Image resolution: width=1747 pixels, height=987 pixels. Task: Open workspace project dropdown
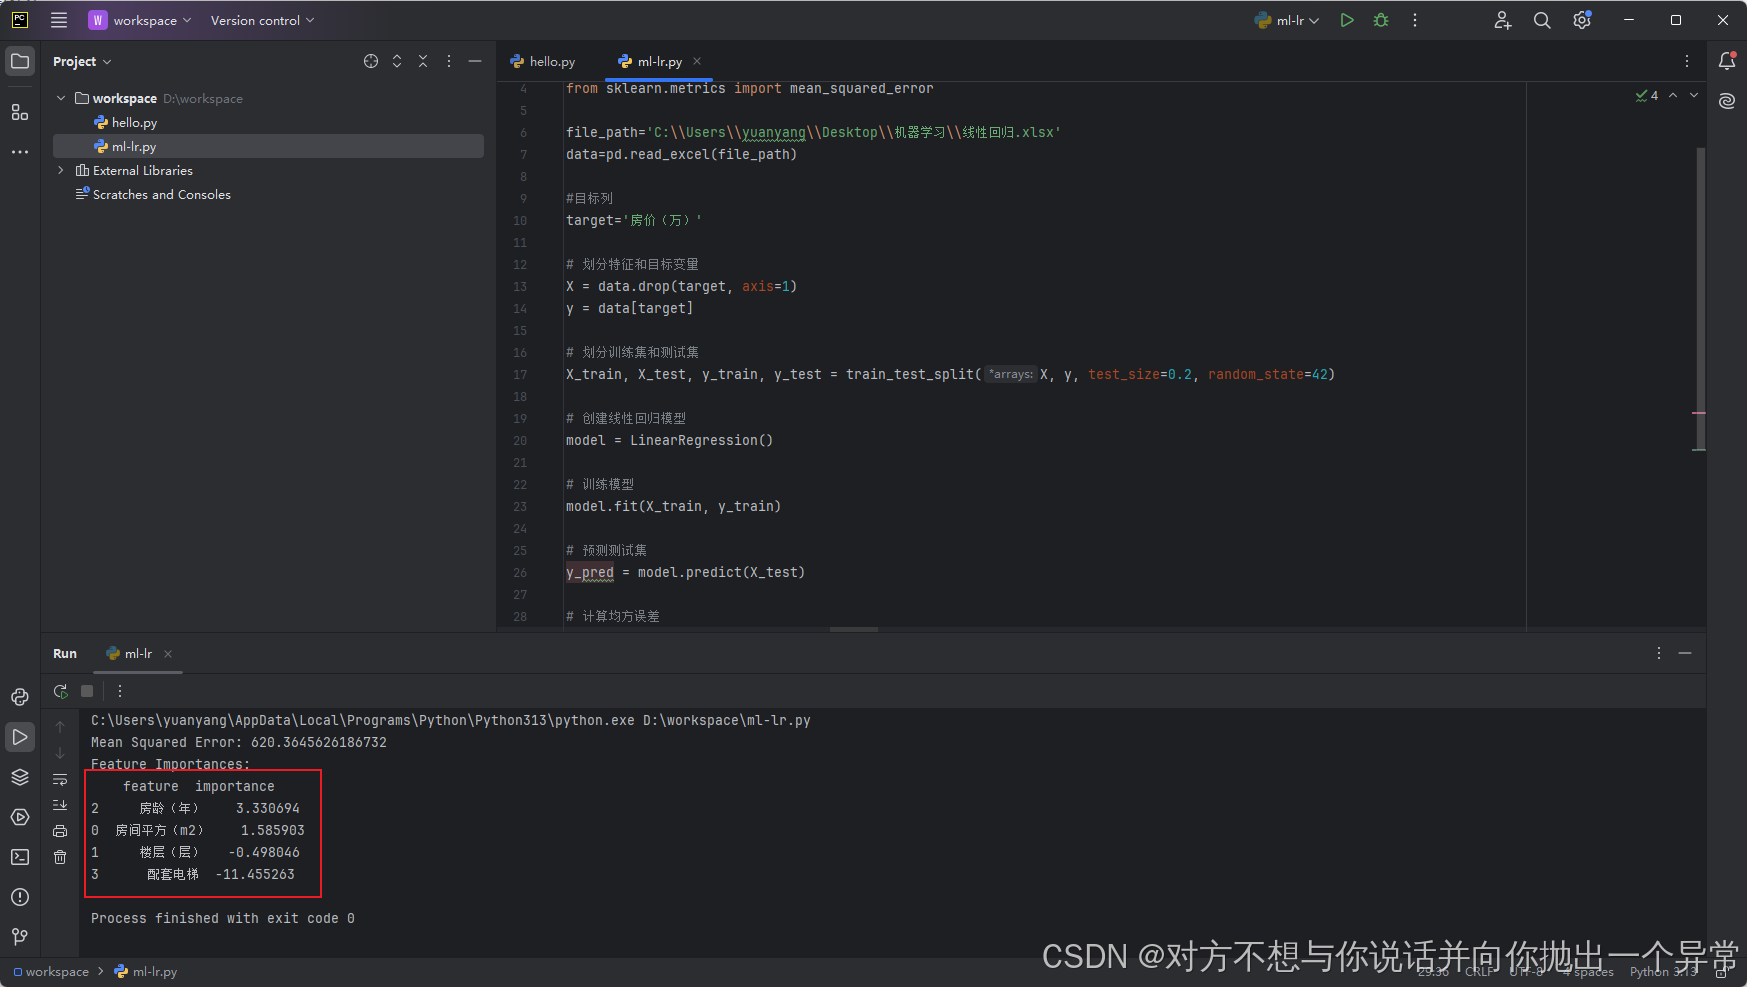(x=140, y=20)
